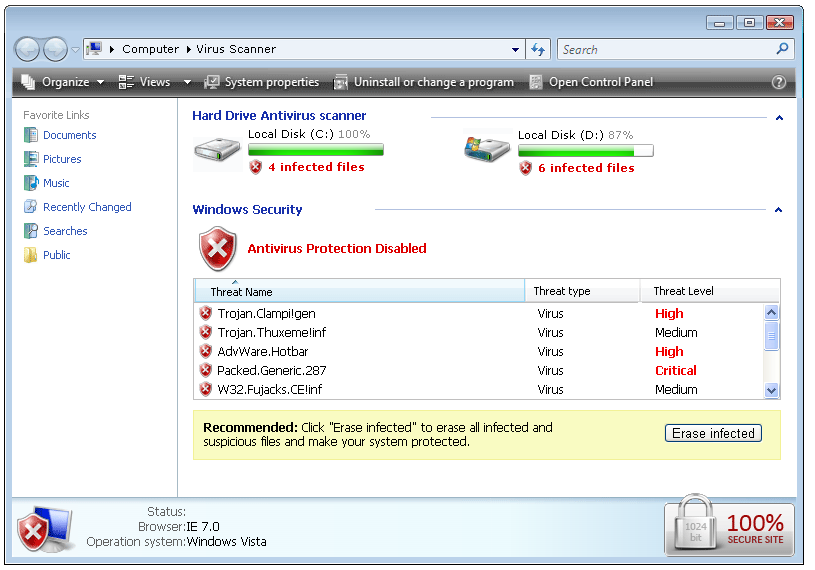The image size is (815, 570).
Task: Open System properties
Action: pos(261,82)
